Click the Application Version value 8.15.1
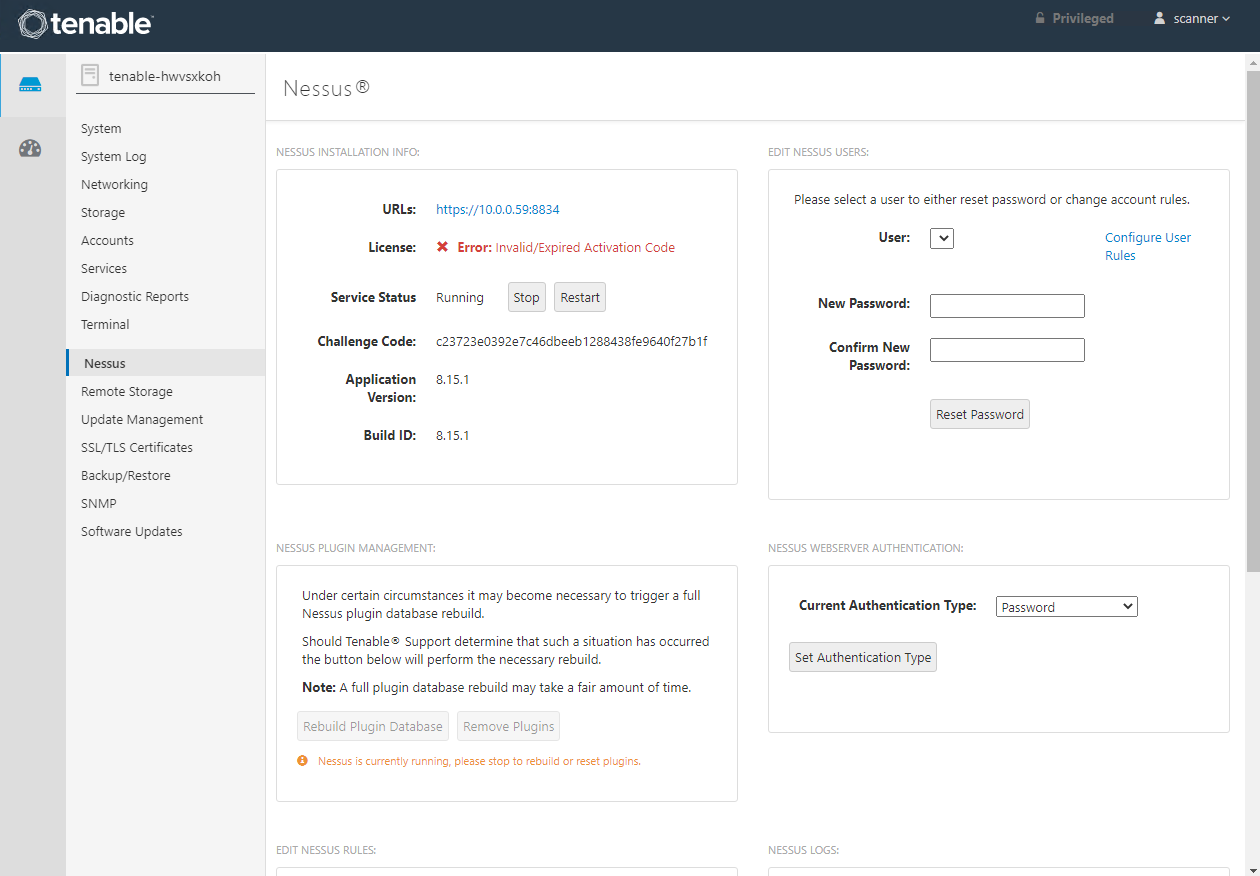The width and height of the screenshot is (1260, 876). [x=453, y=379]
